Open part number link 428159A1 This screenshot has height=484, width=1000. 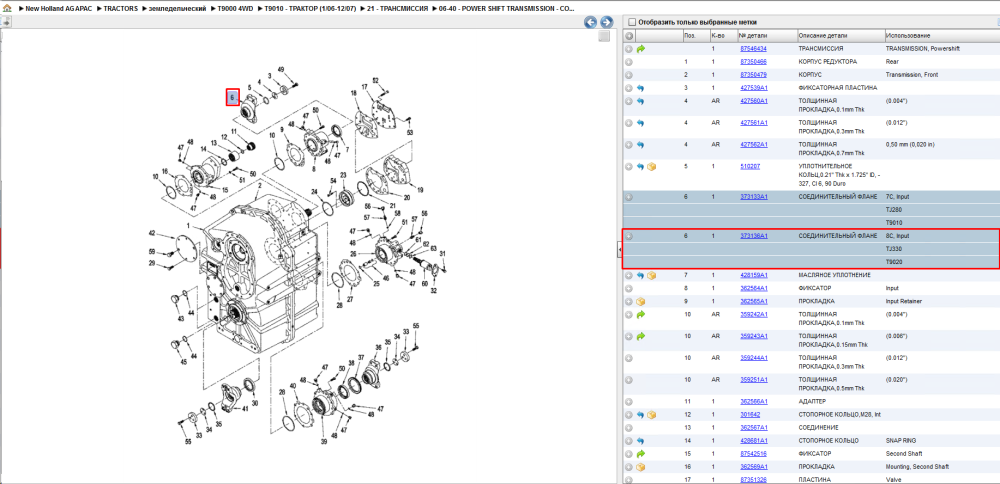click(x=754, y=275)
